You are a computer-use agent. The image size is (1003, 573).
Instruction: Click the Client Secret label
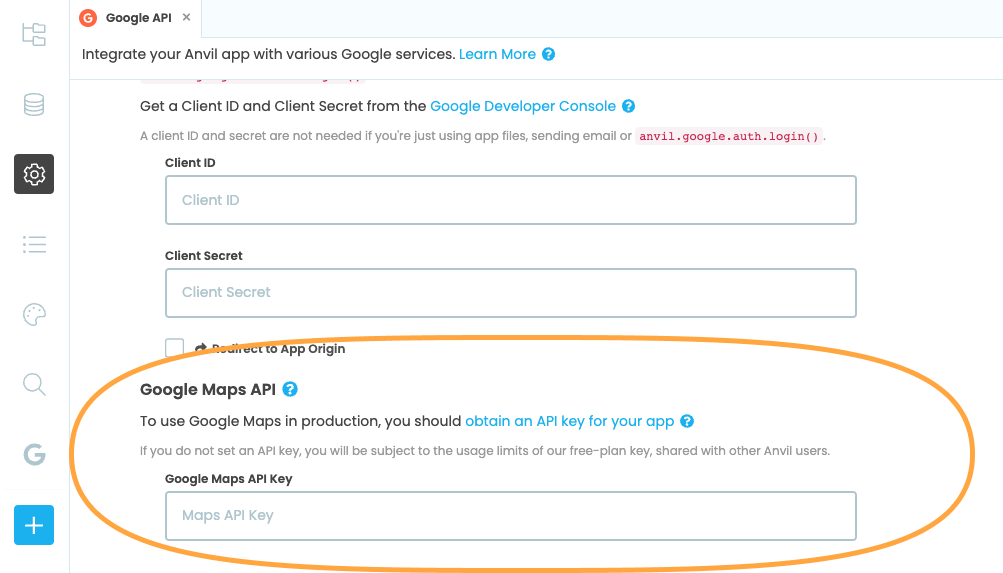pos(203,256)
